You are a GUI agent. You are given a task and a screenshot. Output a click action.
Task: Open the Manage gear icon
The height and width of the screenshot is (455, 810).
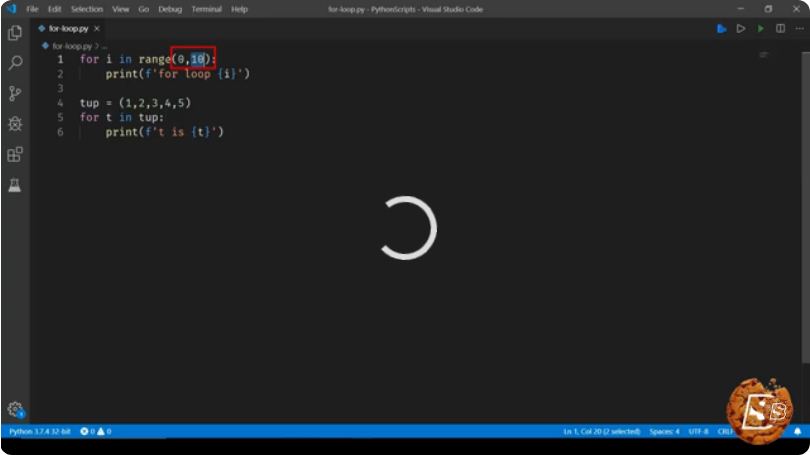click(15, 410)
